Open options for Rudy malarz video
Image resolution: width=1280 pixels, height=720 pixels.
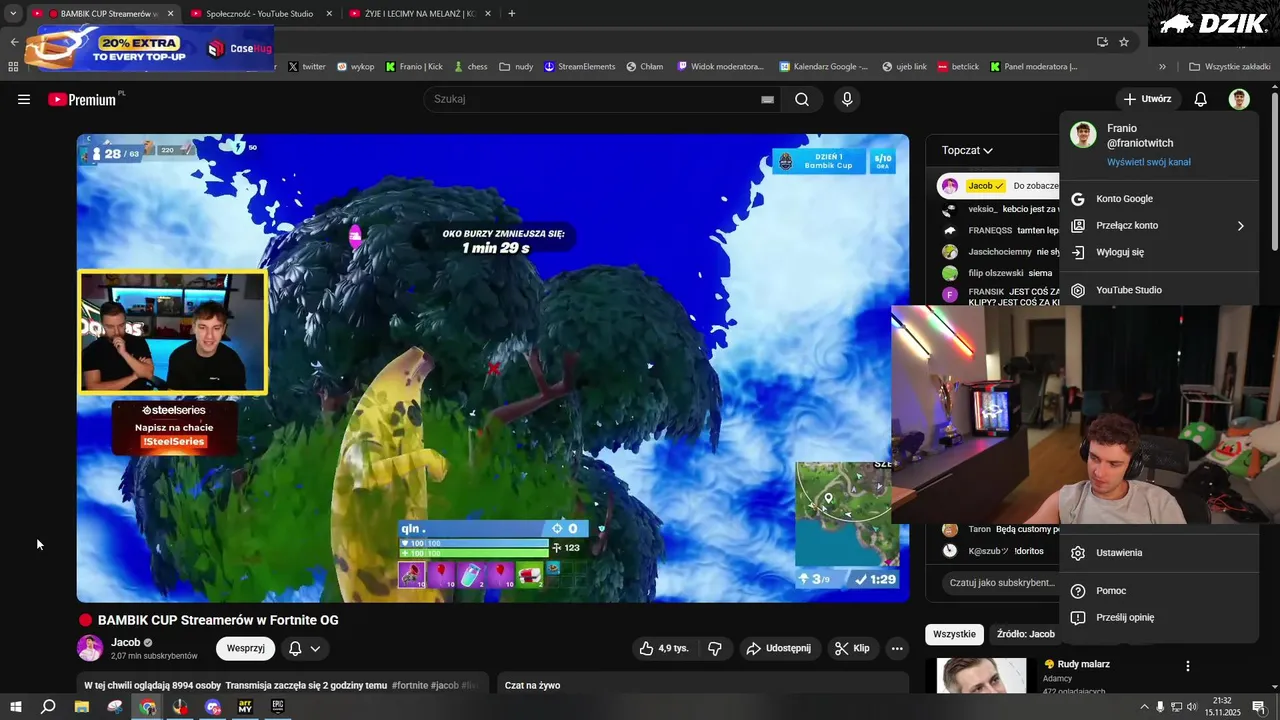click(x=1187, y=666)
